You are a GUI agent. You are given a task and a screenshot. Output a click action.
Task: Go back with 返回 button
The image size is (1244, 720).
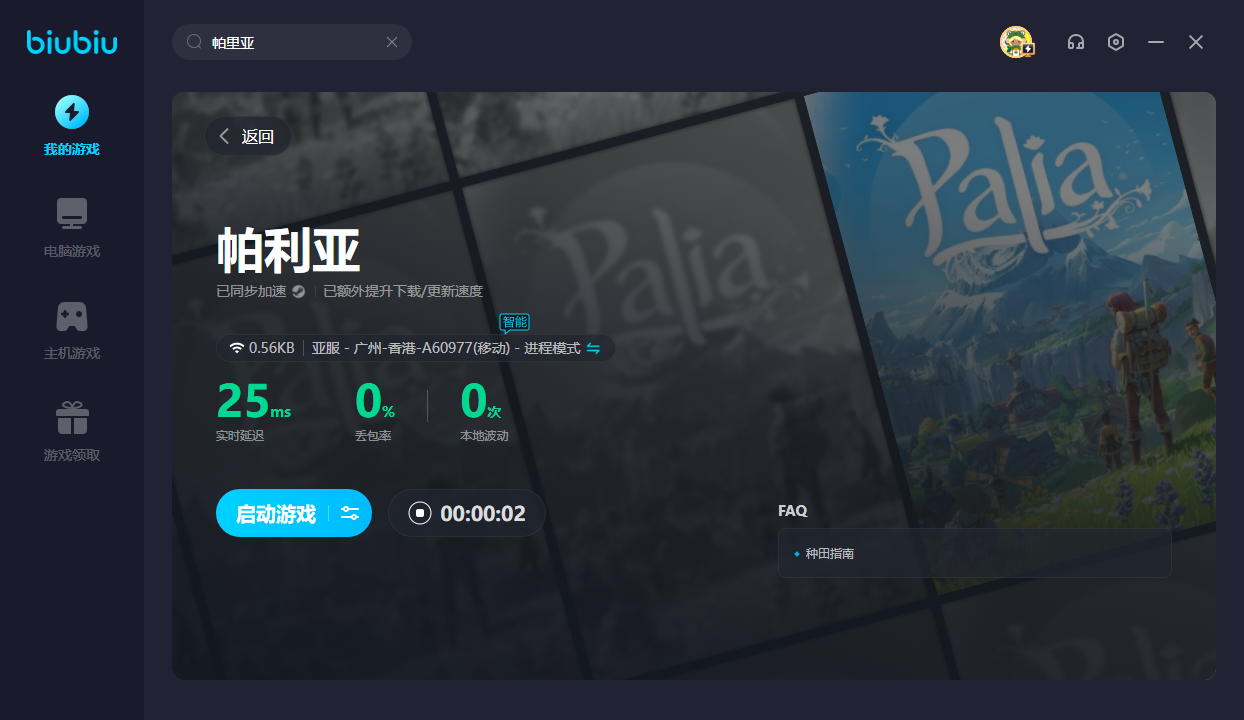point(248,137)
